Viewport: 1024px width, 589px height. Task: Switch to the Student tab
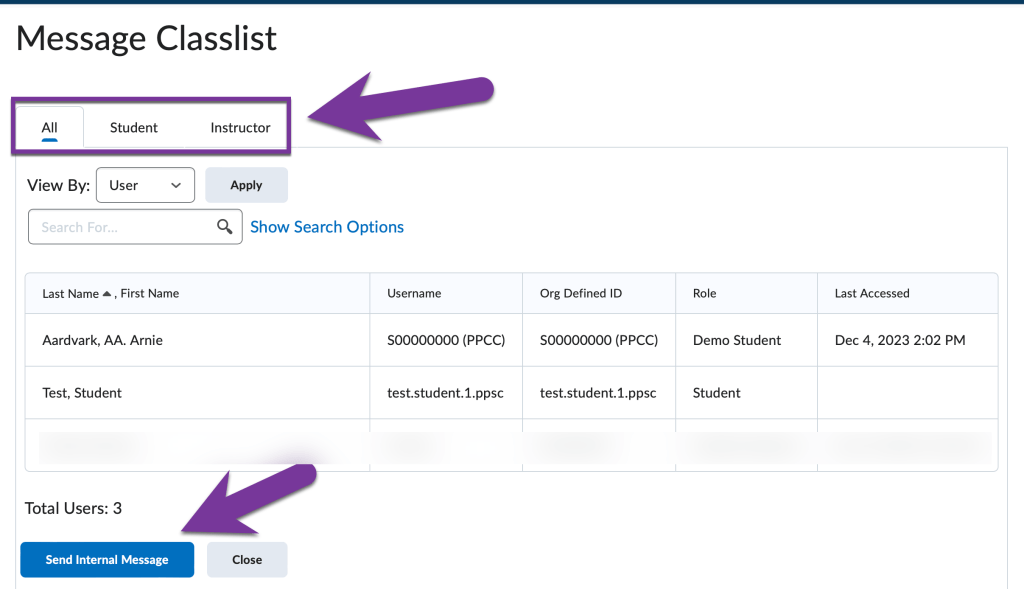click(x=133, y=127)
